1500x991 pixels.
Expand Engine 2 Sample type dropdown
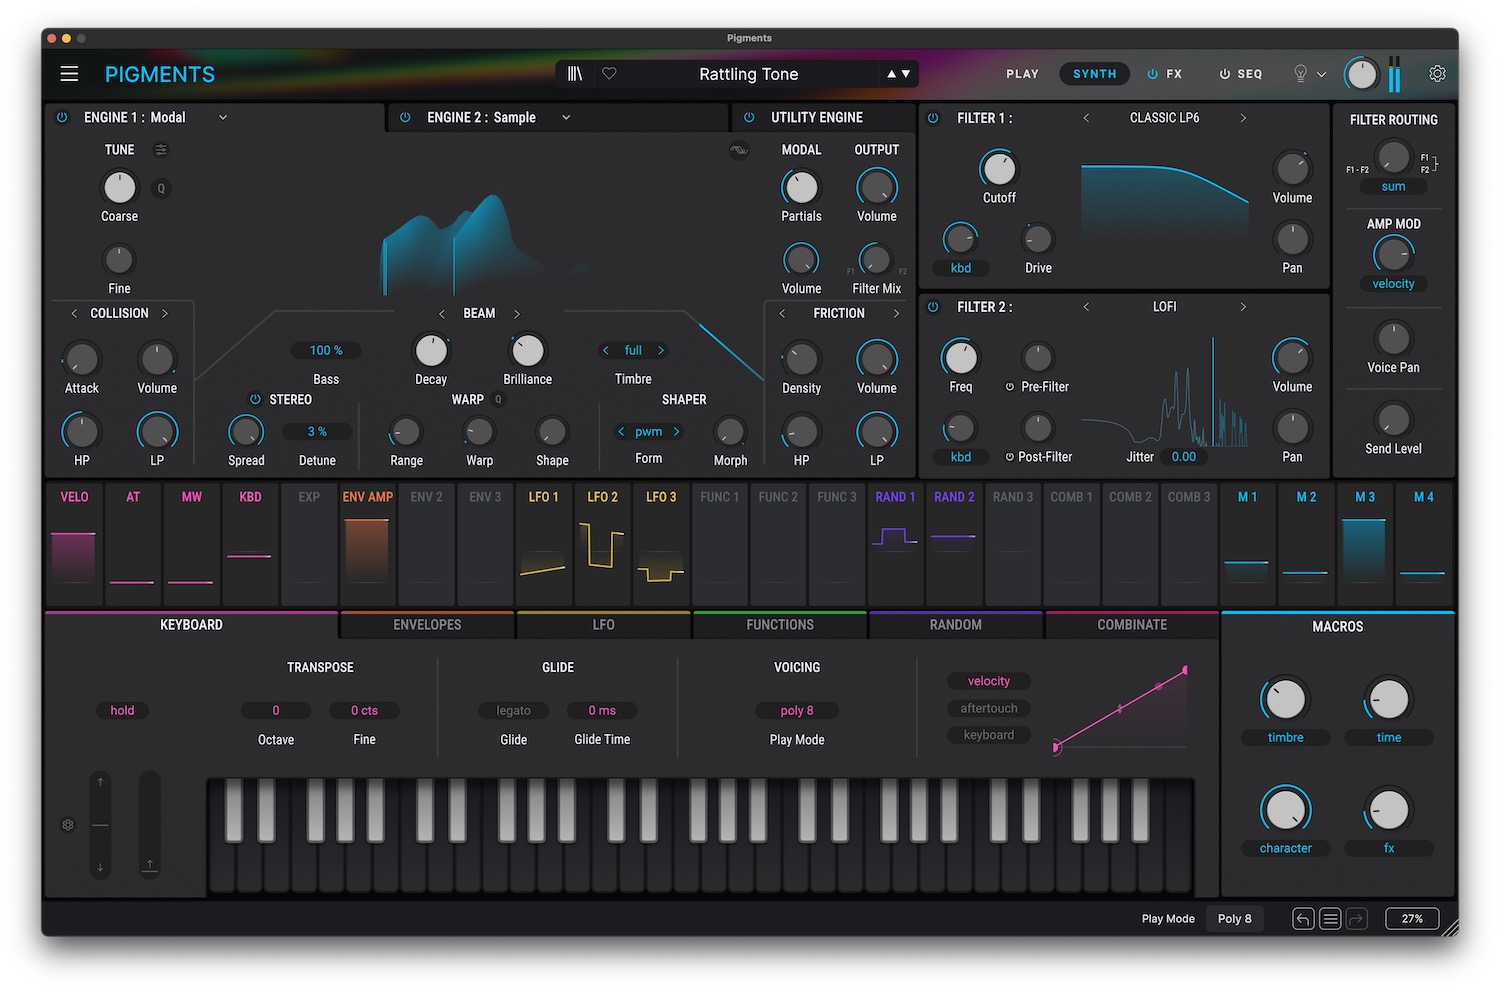click(566, 117)
